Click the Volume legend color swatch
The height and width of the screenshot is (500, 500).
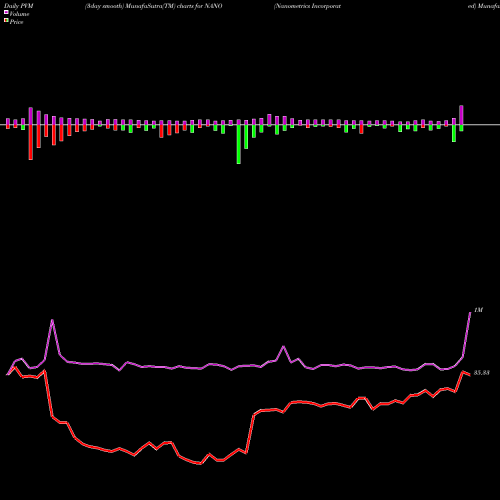coord(6,12)
